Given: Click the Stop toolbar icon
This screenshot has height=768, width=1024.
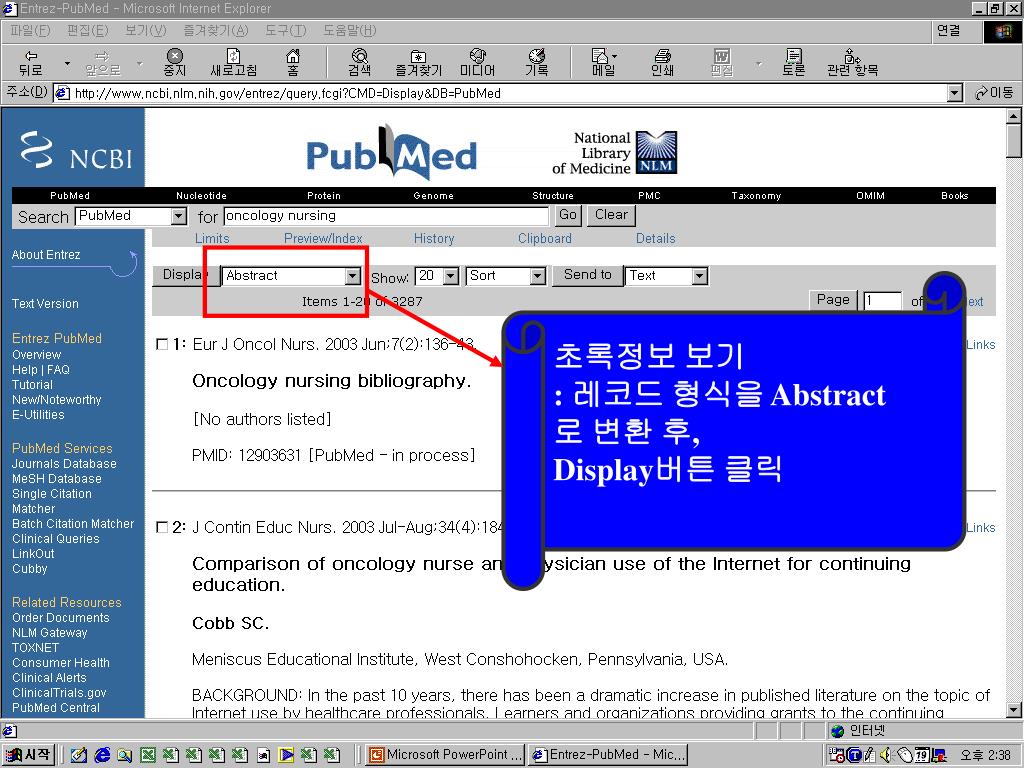Looking at the screenshot, I should coord(174,63).
